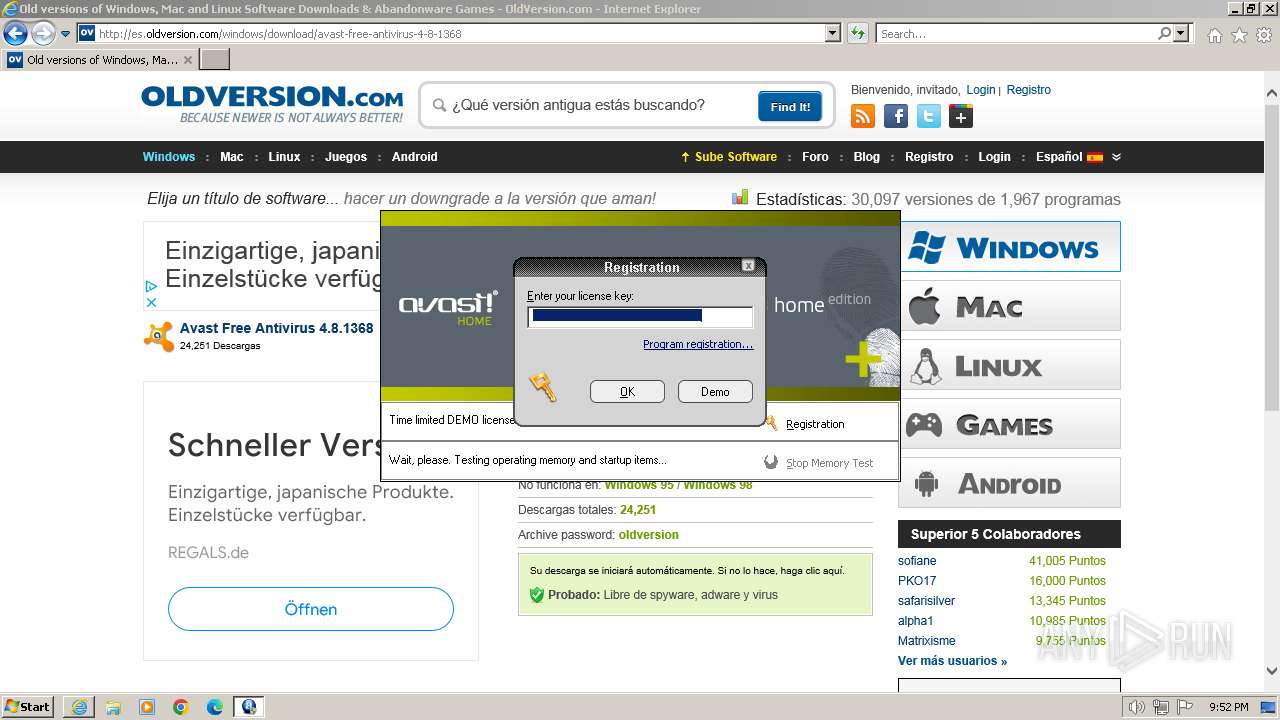This screenshot has height=720, width=1280.
Task: Select Android in the navigation bar
Action: pyautogui.click(x=415, y=157)
